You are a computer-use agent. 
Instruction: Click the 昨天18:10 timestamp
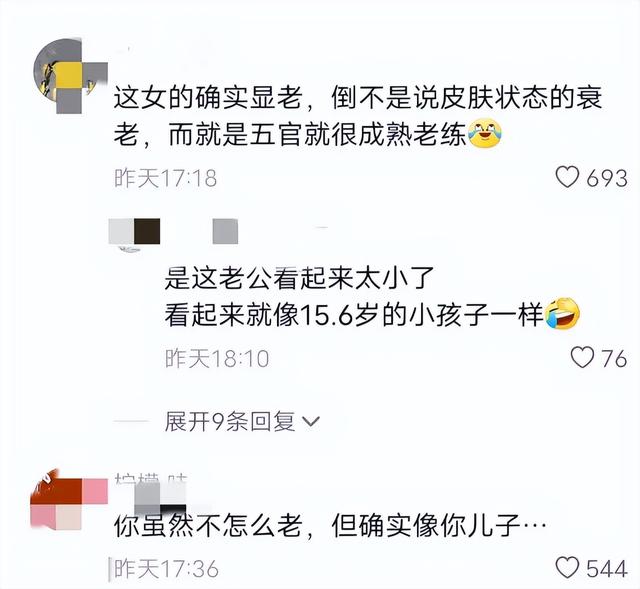pos(217,358)
